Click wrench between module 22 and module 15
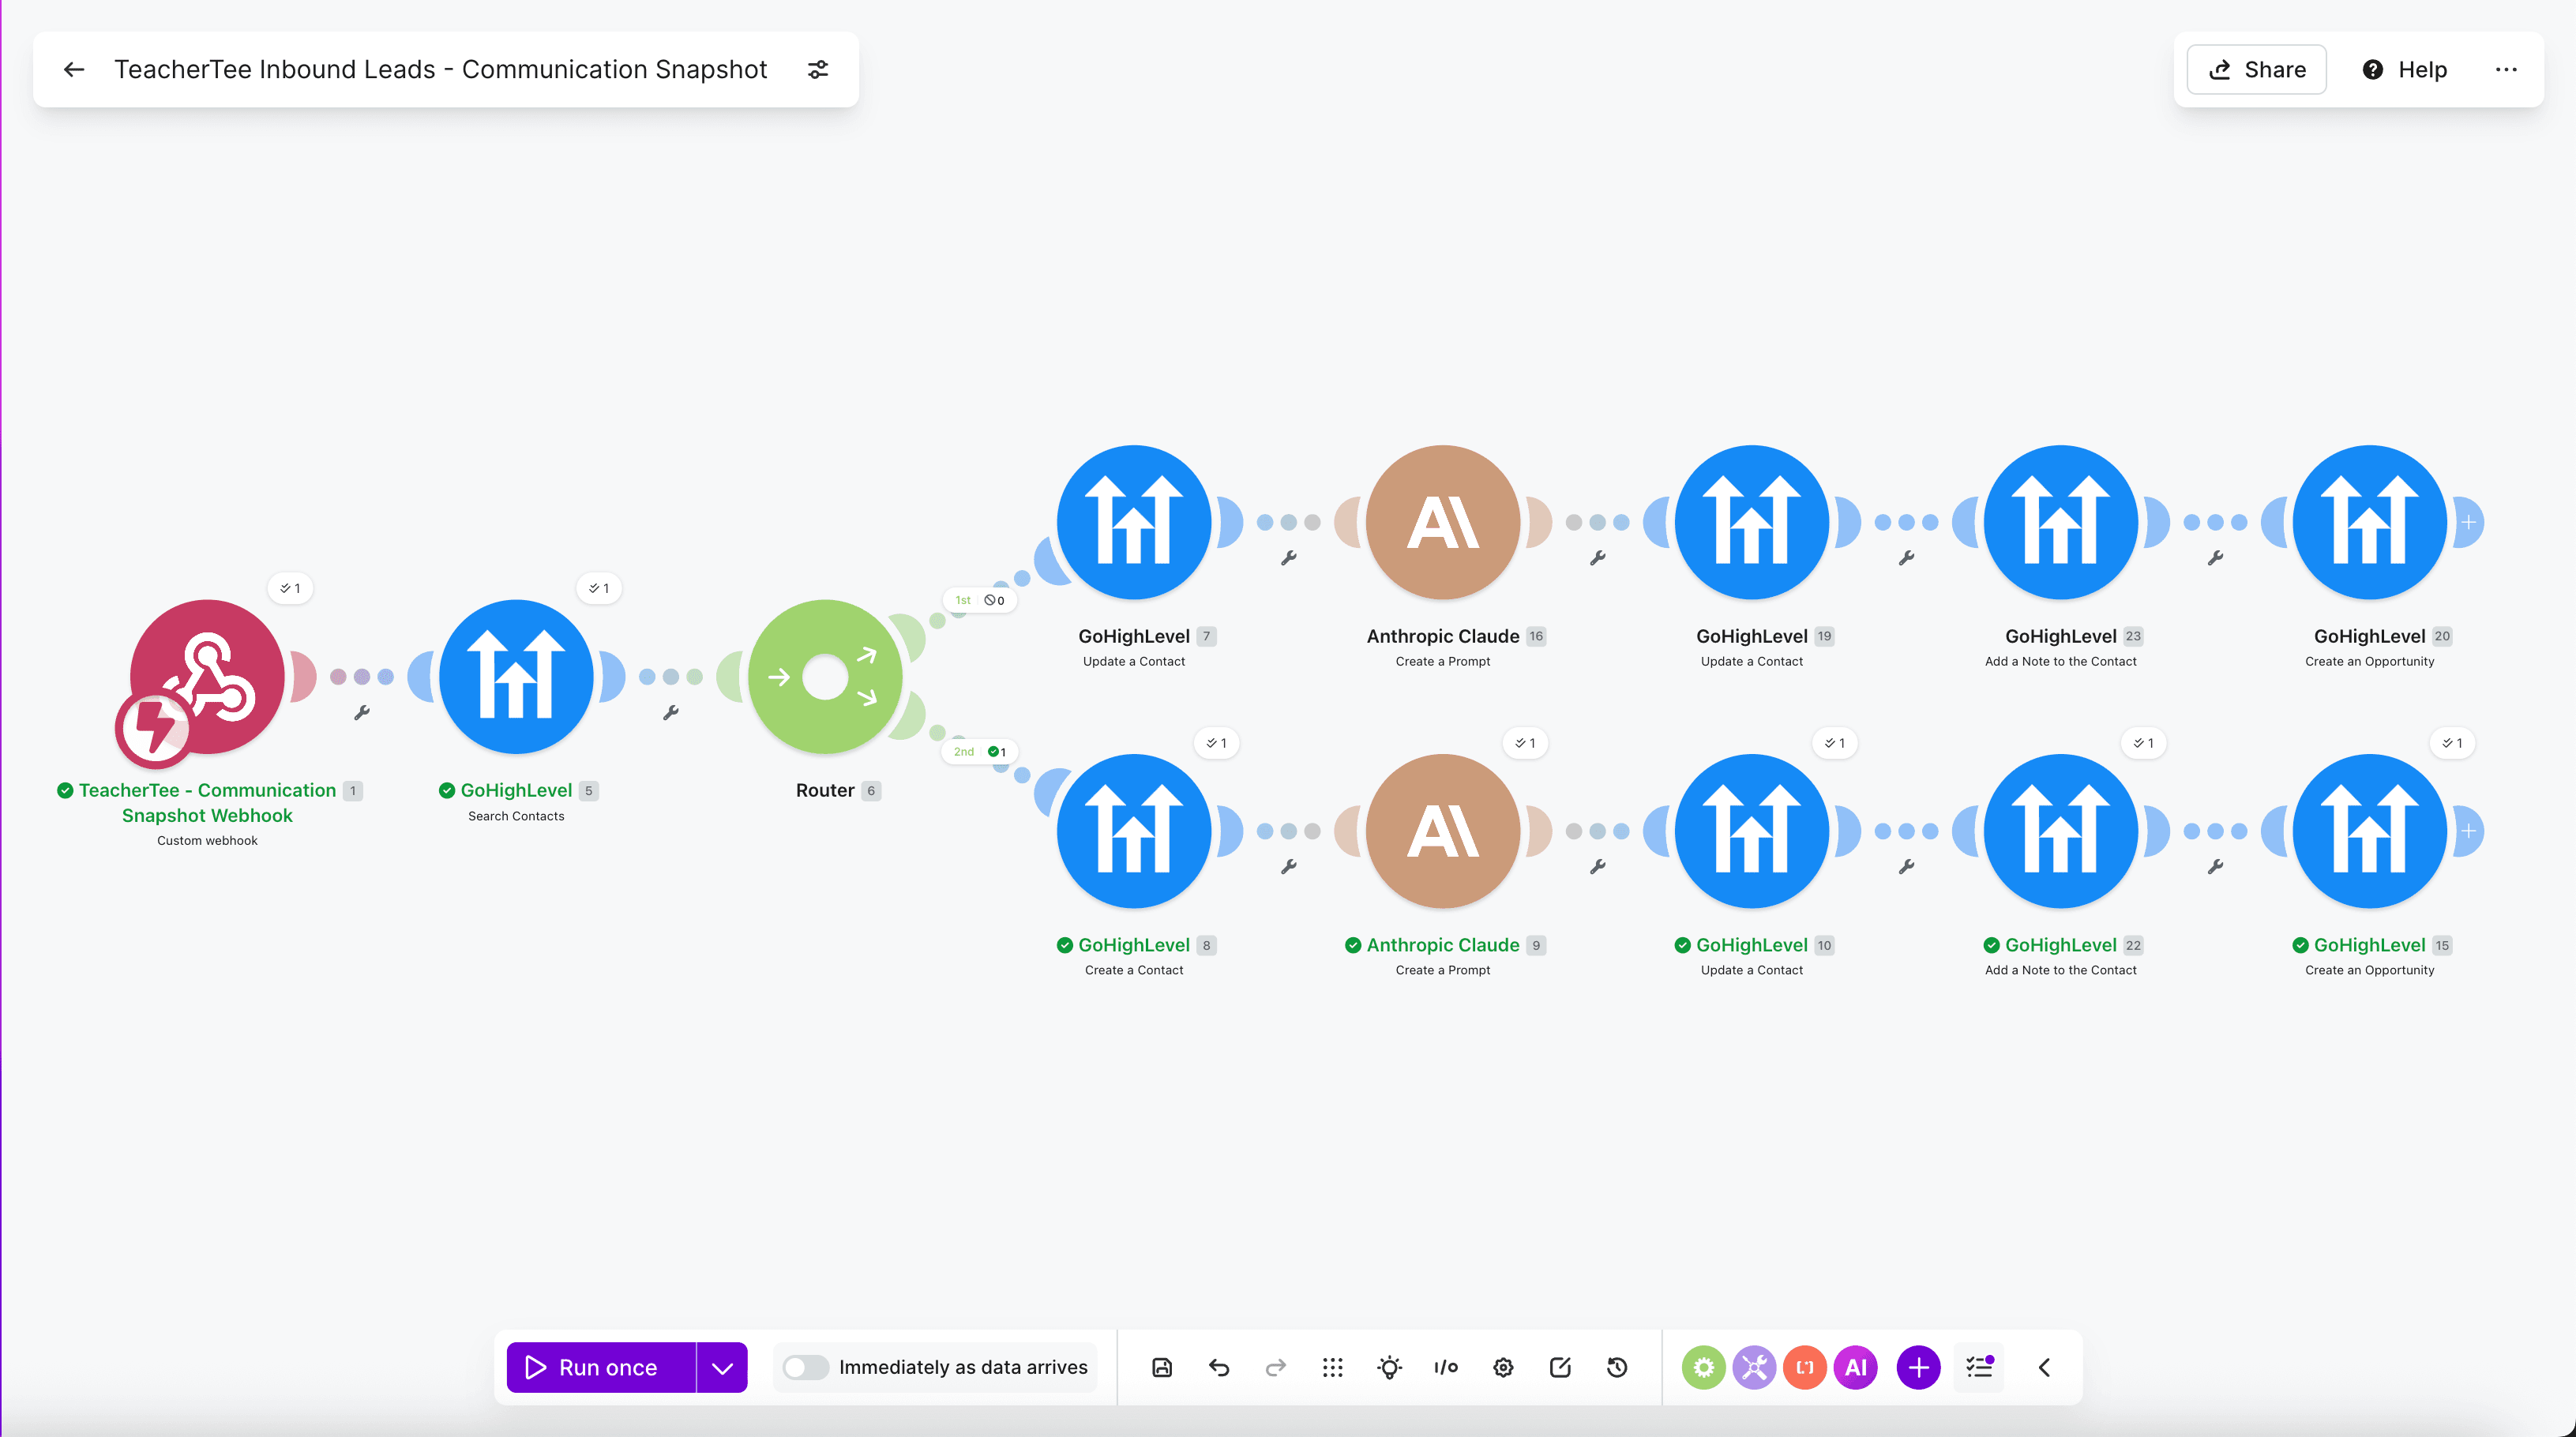2576x1437 pixels. pyautogui.click(x=2216, y=867)
